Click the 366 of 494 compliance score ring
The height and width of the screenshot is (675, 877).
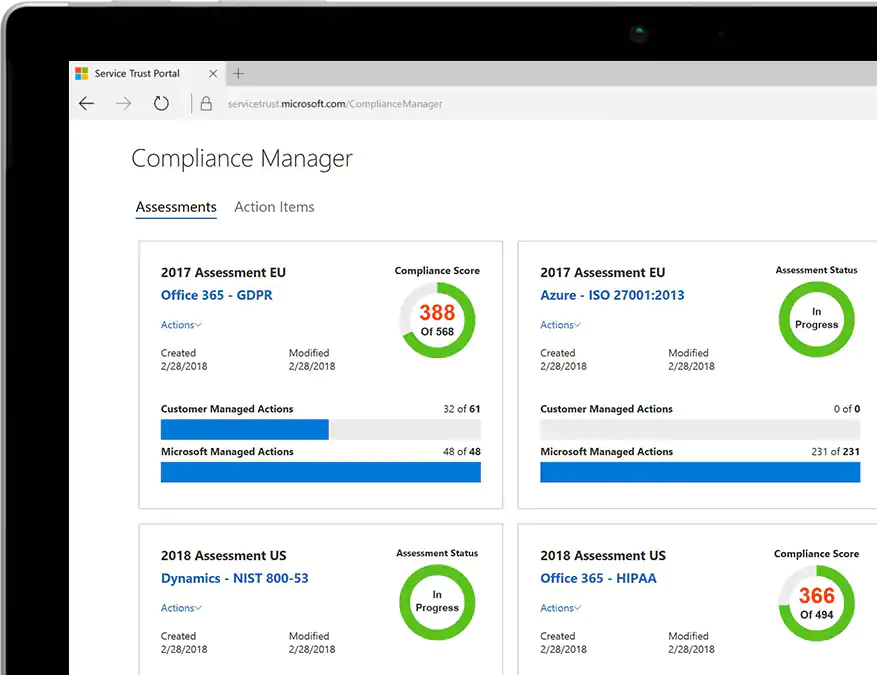(817, 603)
